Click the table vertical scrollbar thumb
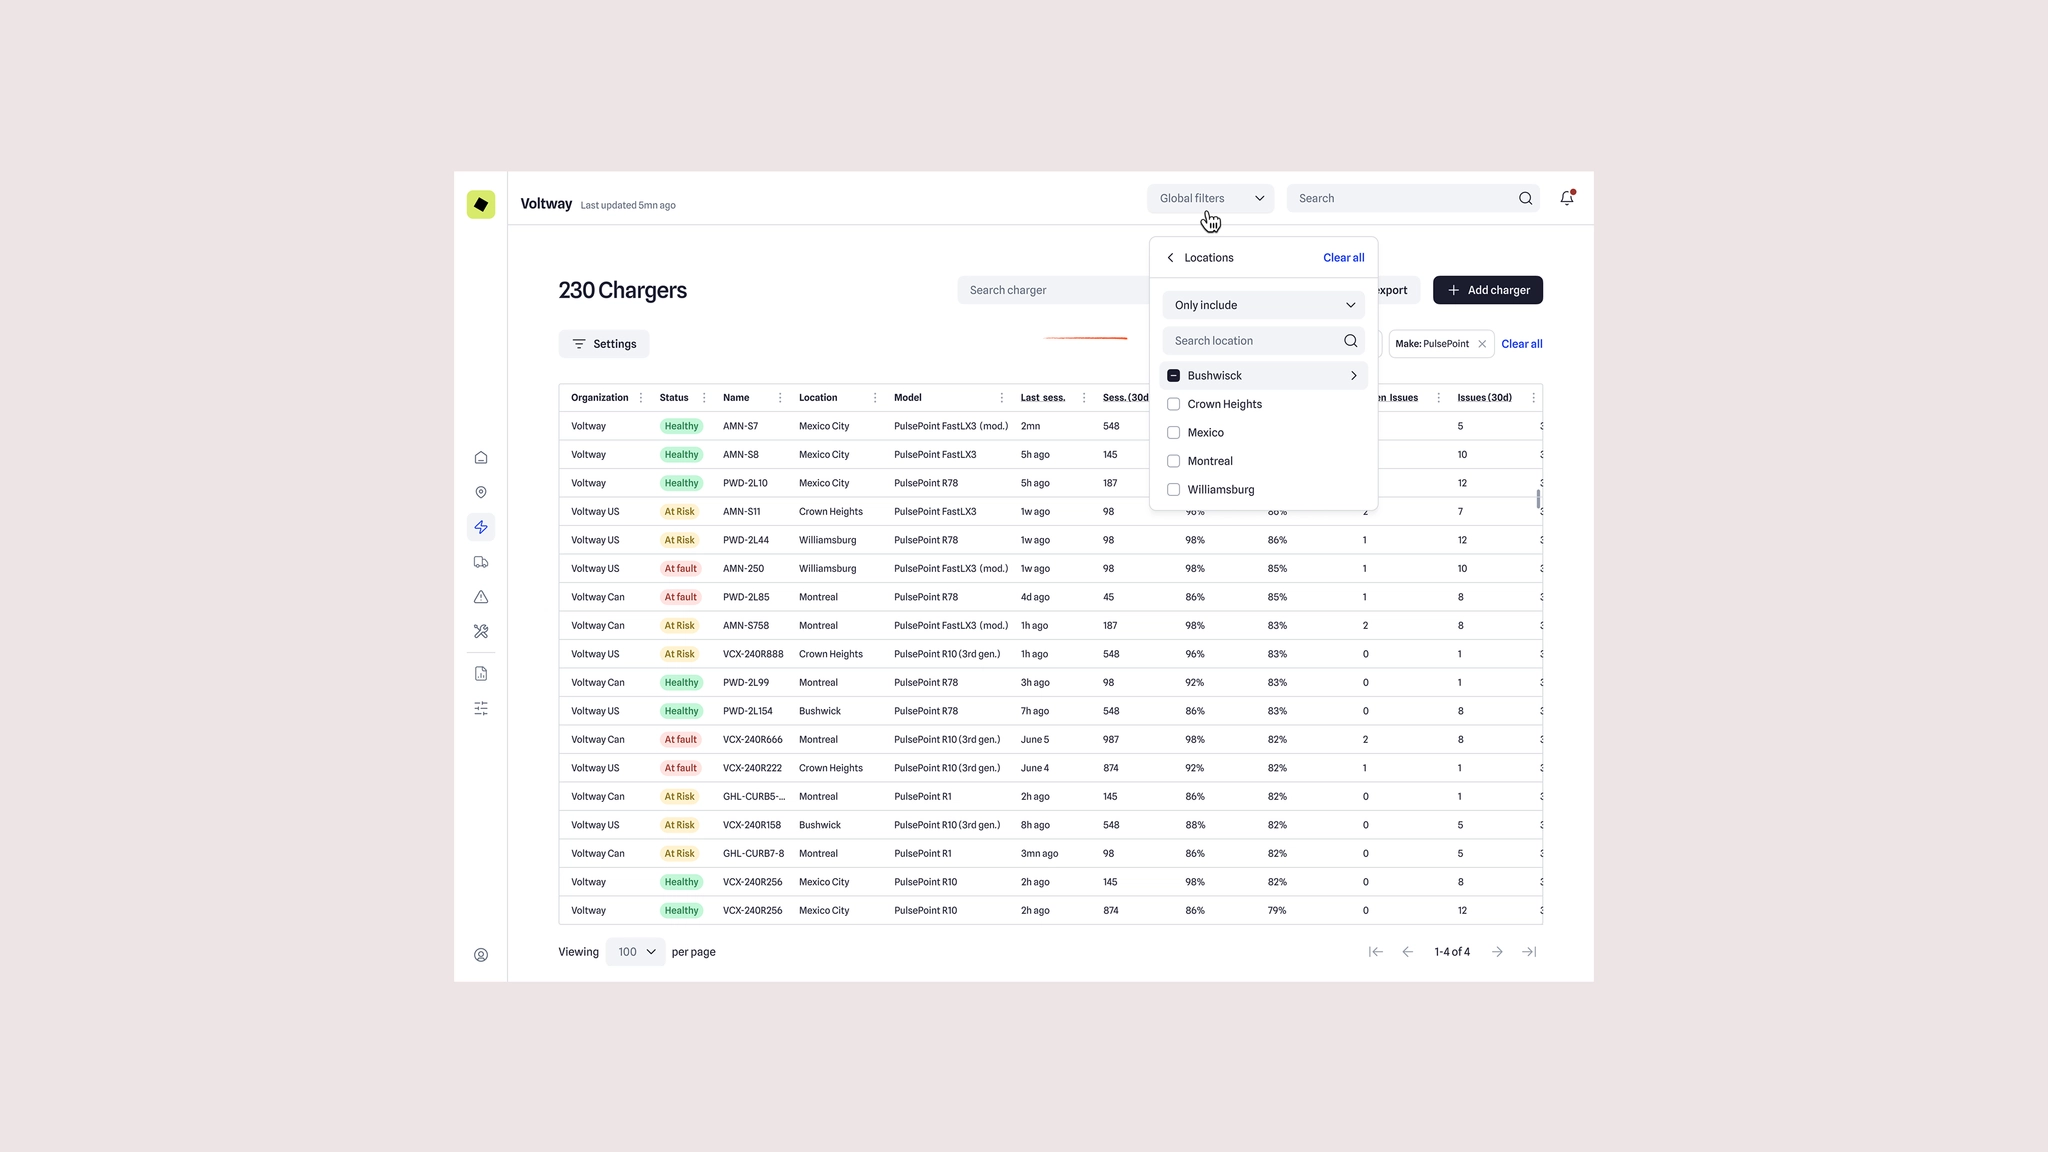This screenshot has width=2048, height=1152. point(1538,498)
